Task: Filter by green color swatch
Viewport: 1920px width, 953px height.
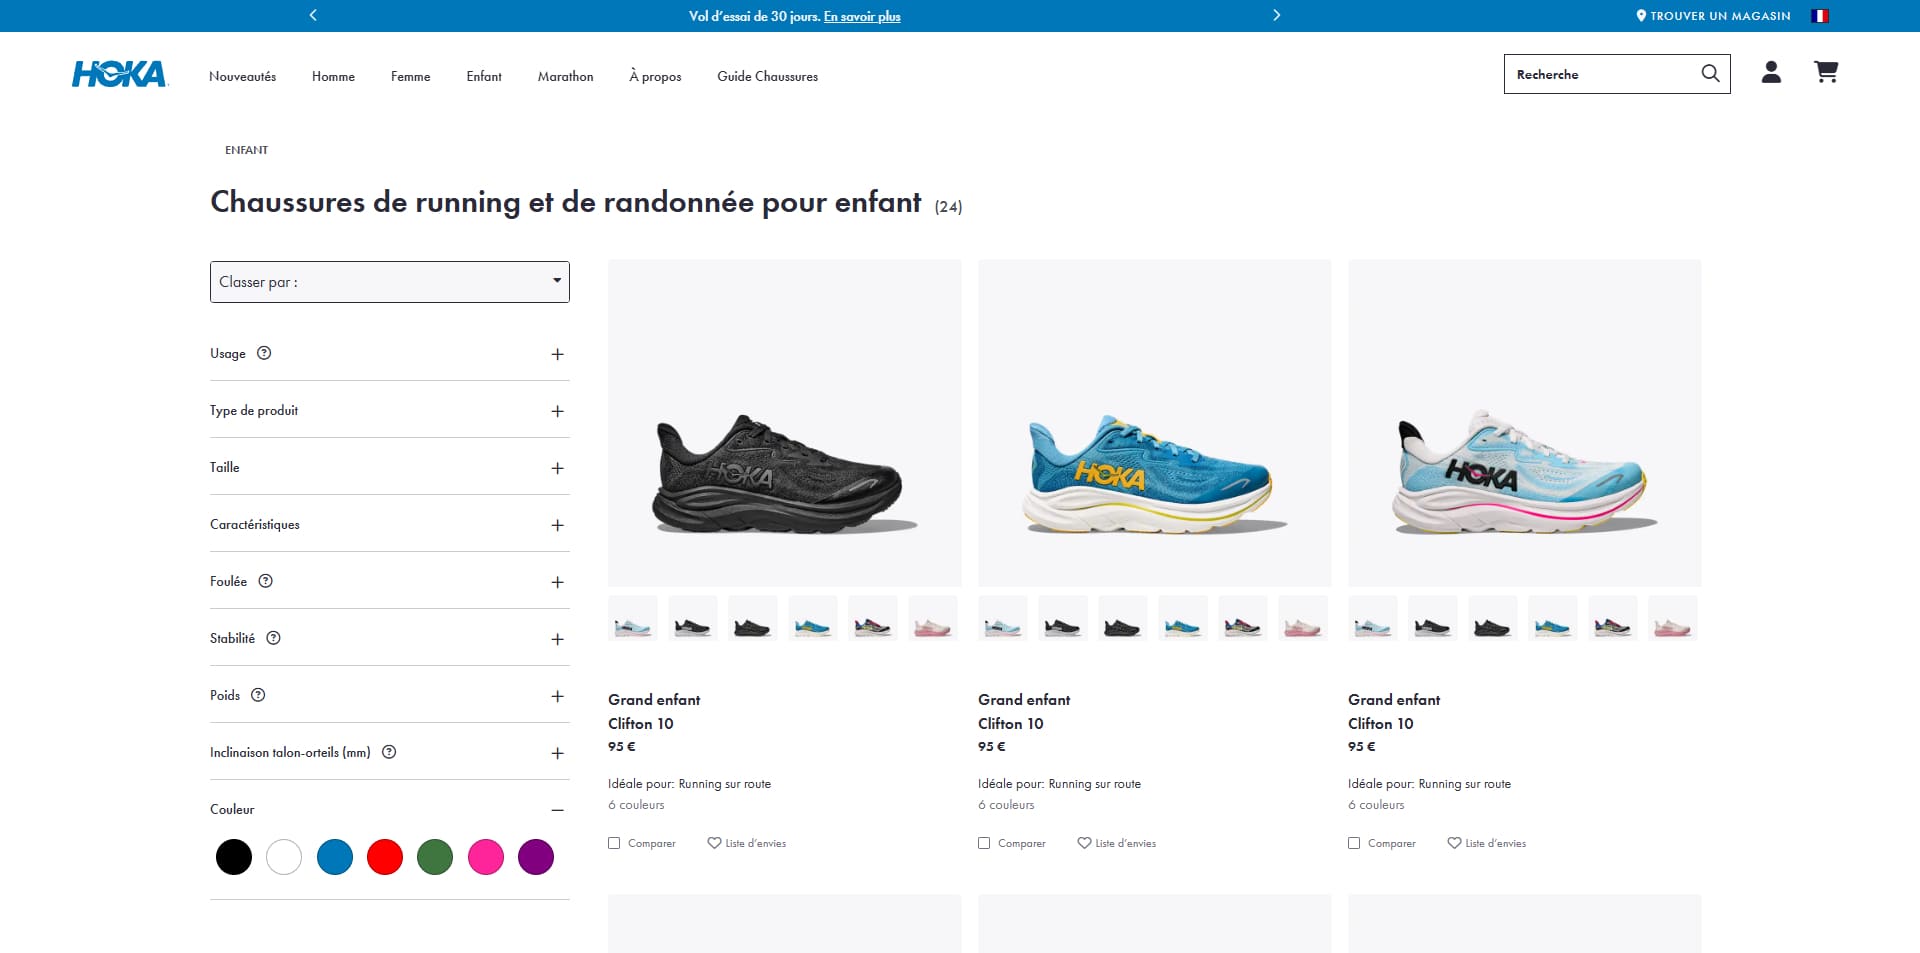Action: [x=435, y=857]
